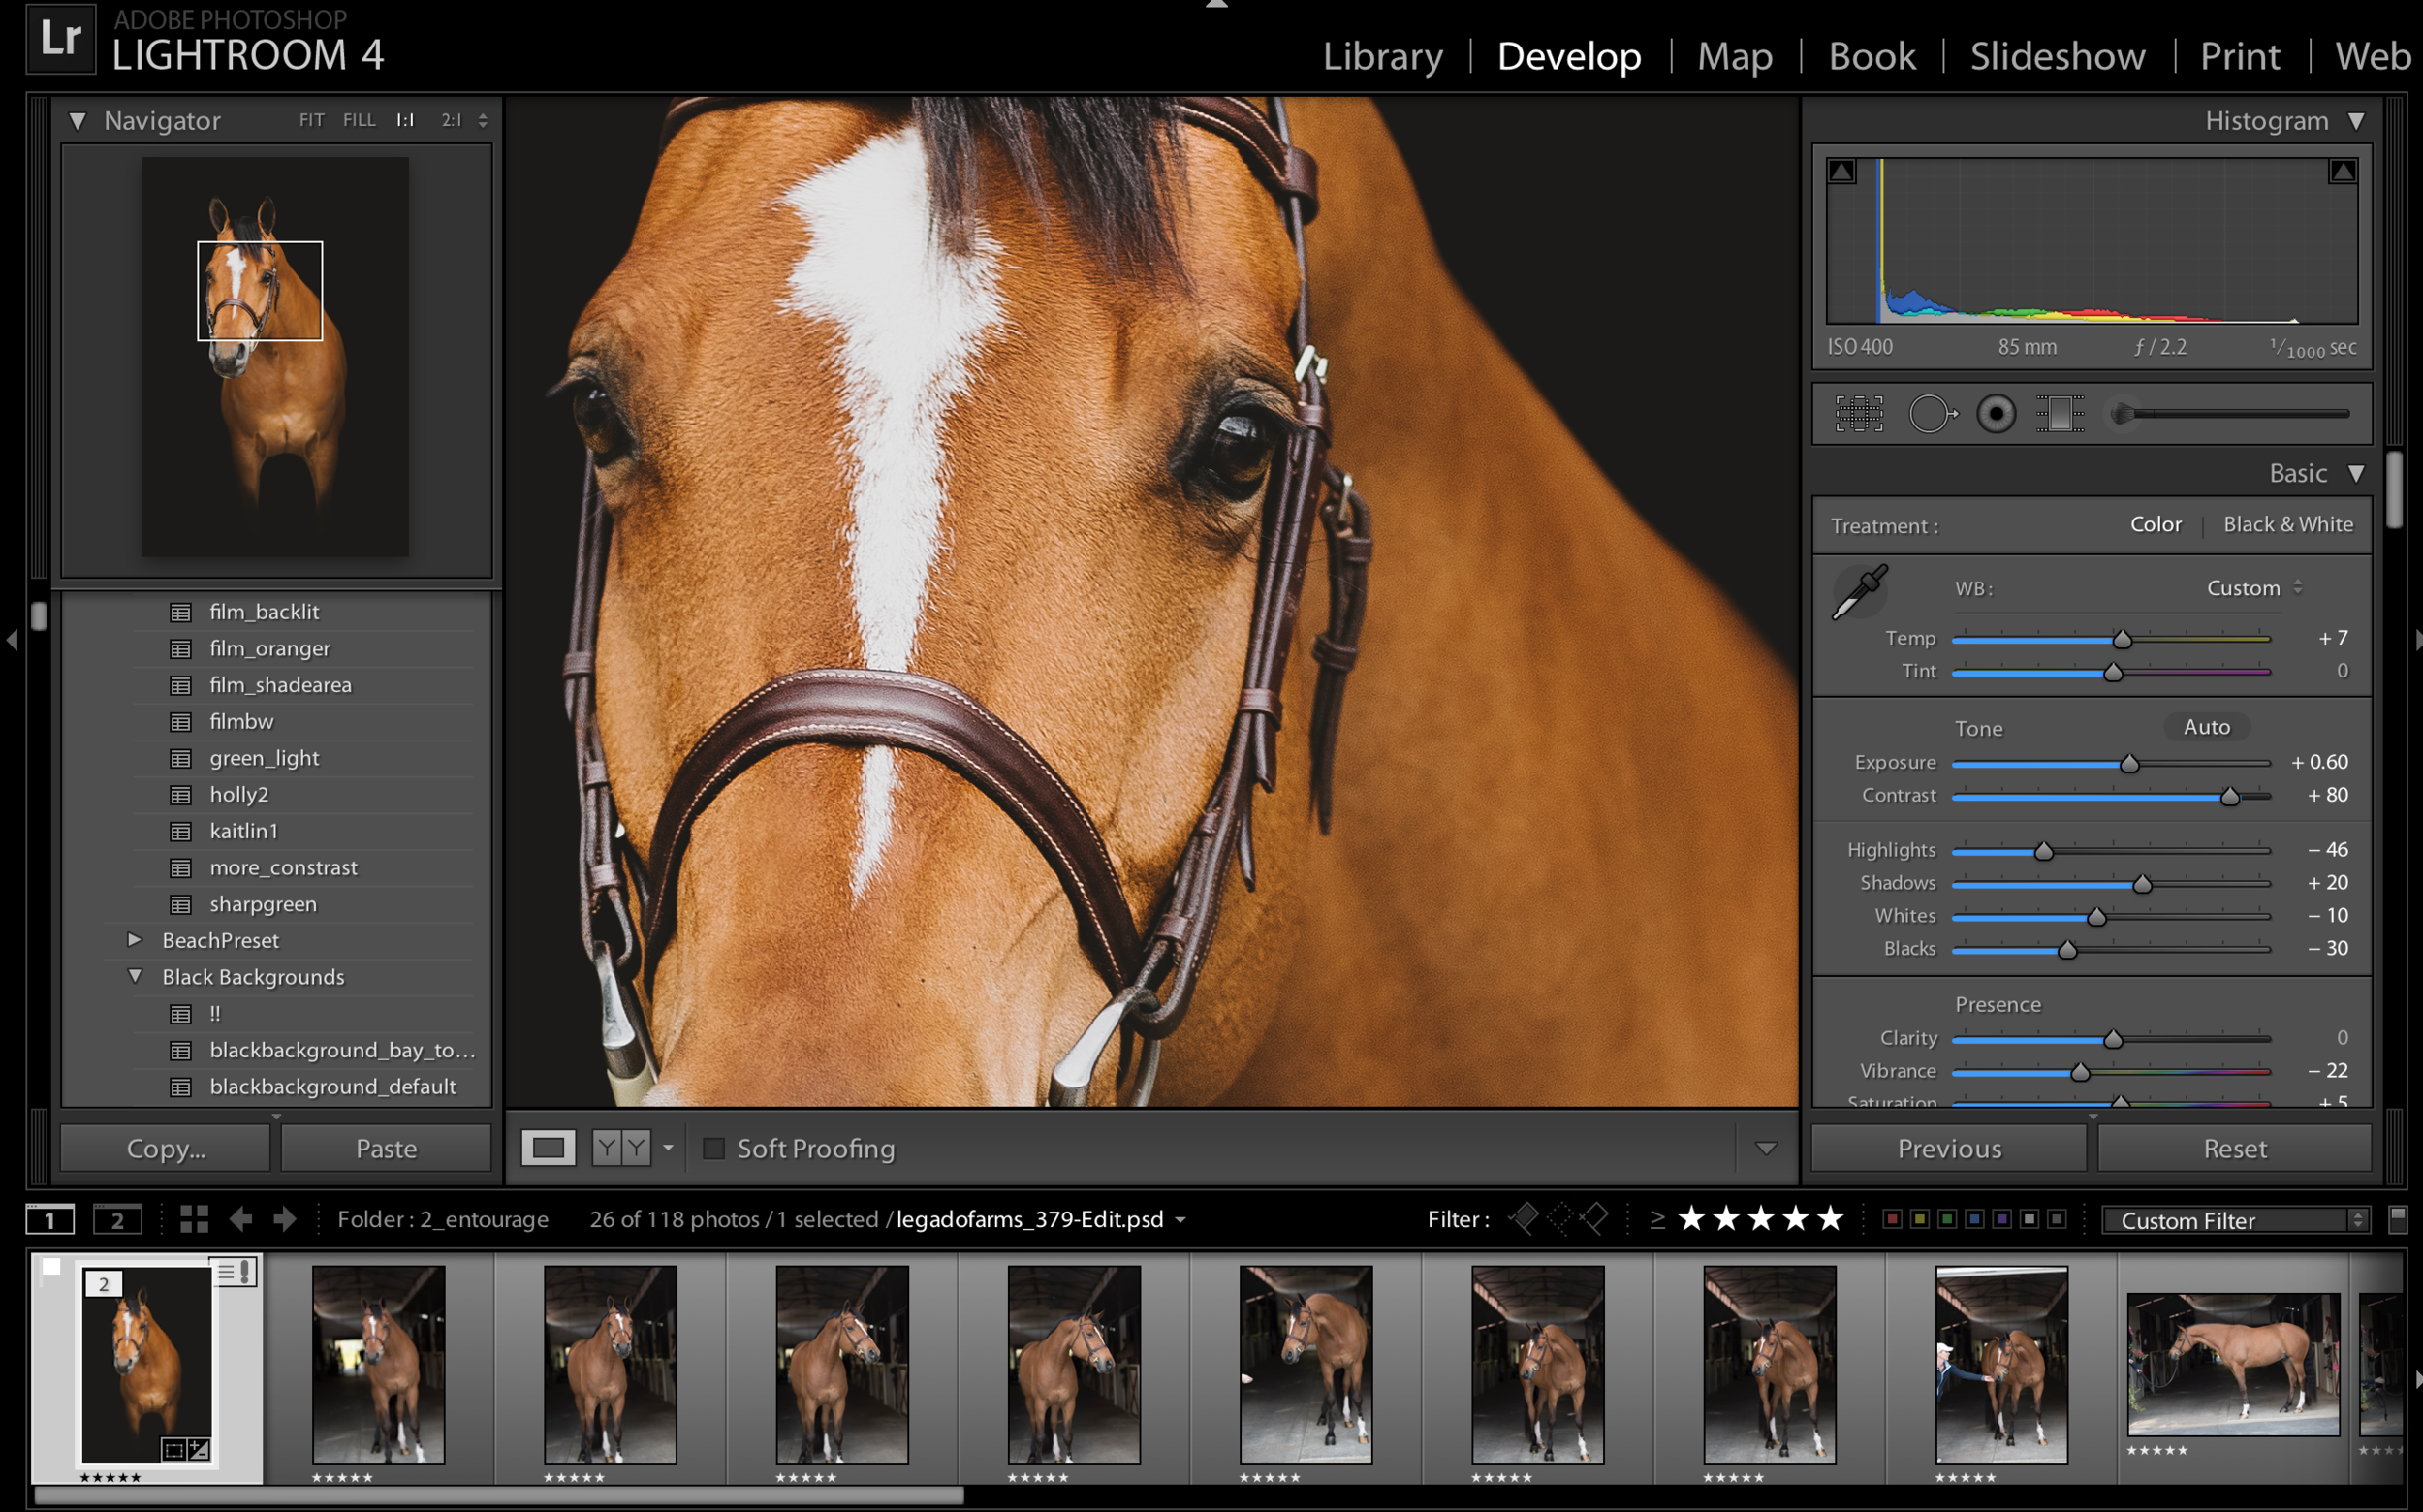Switch Treatment to Black & White
The width and height of the screenshot is (2423, 1512).
click(x=2288, y=524)
